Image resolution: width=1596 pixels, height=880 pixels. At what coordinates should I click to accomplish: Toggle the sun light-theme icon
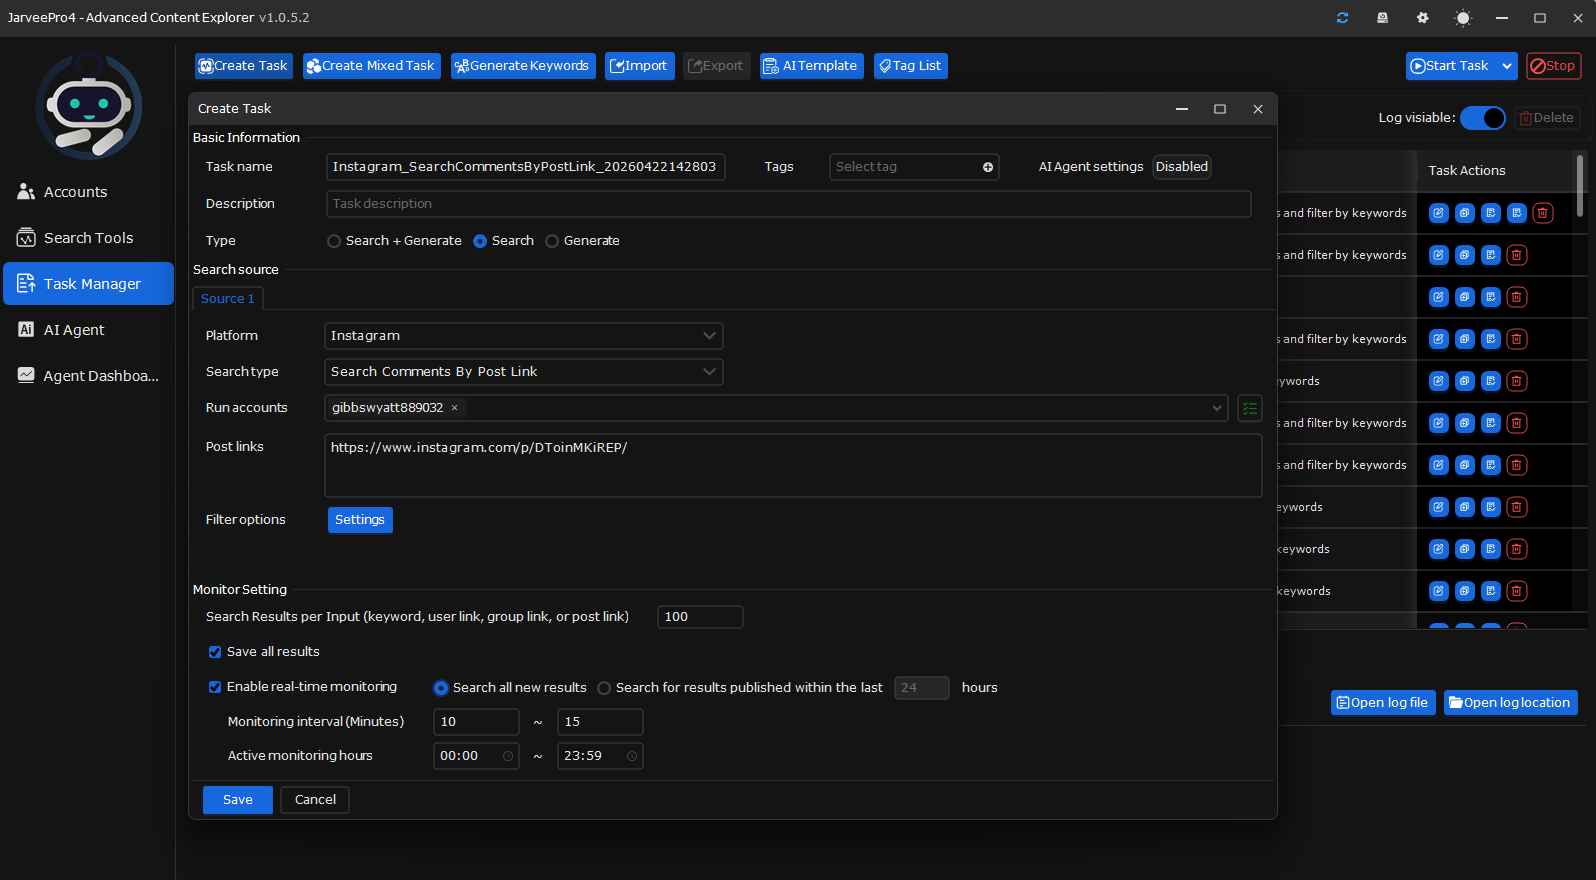[1463, 18]
